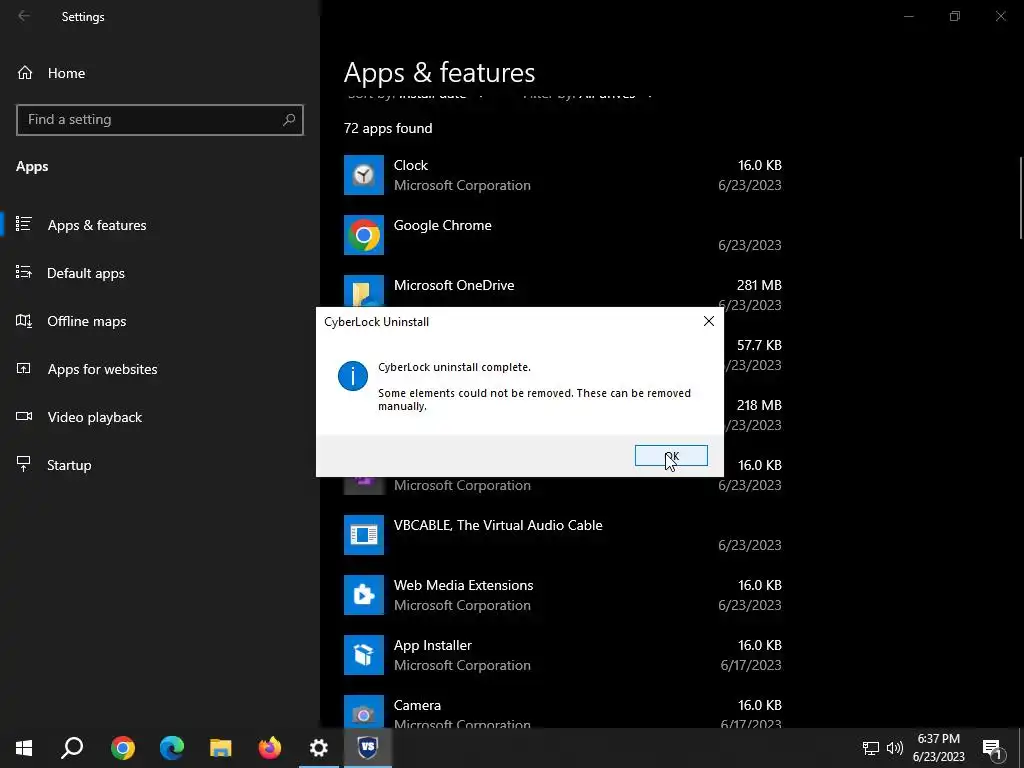The height and width of the screenshot is (768, 1024).
Task: Select the Clock app entry name
Action: [411, 165]
